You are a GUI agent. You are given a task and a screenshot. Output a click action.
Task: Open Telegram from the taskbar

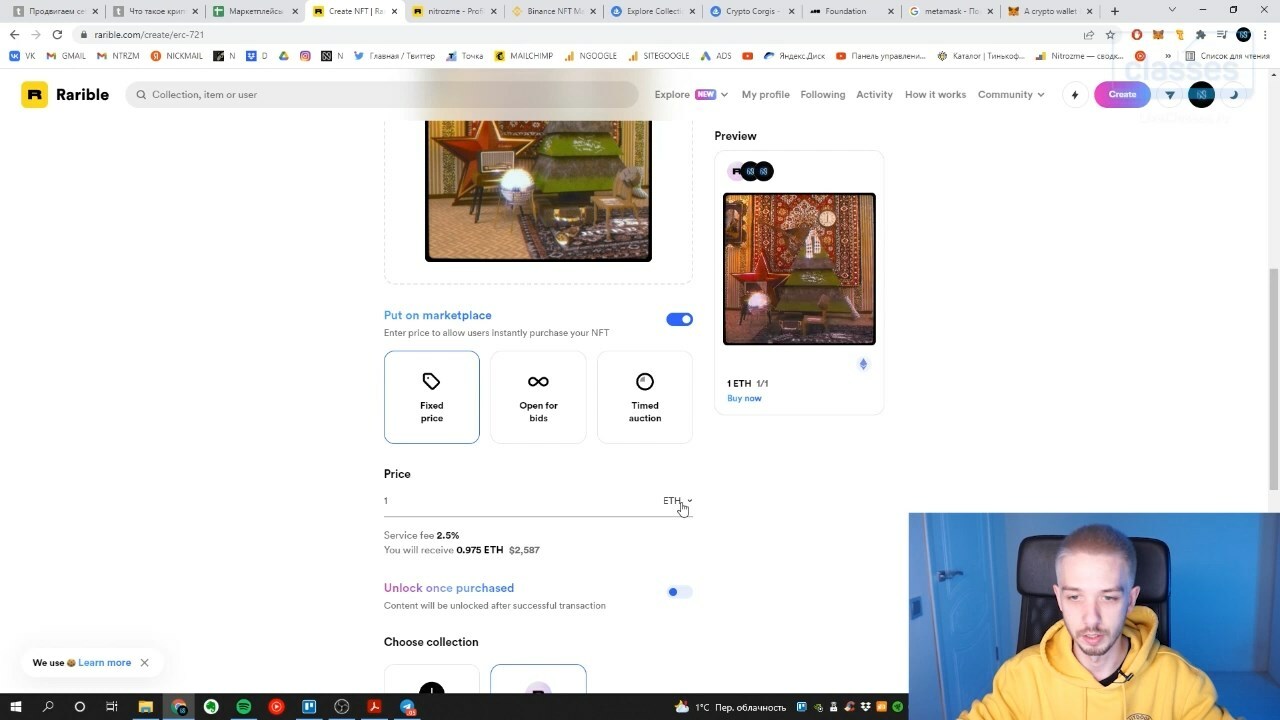click(407, 707)
